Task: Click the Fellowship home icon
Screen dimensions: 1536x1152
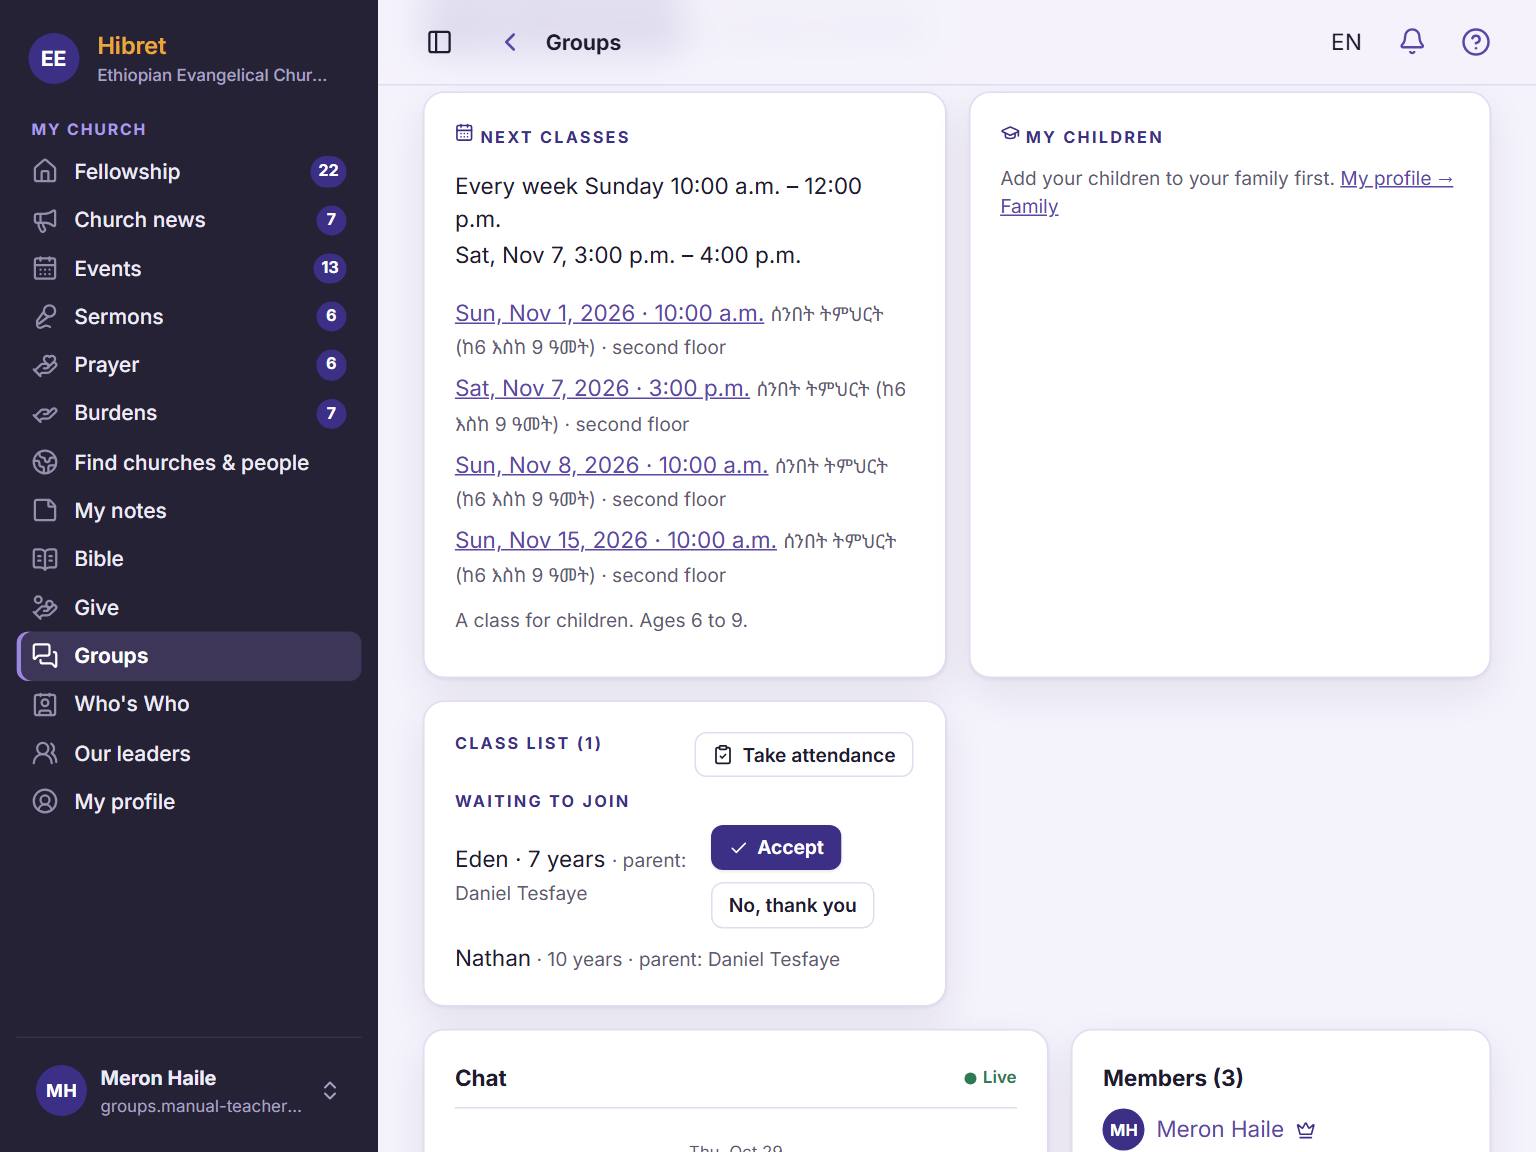Action: point(45,171)
